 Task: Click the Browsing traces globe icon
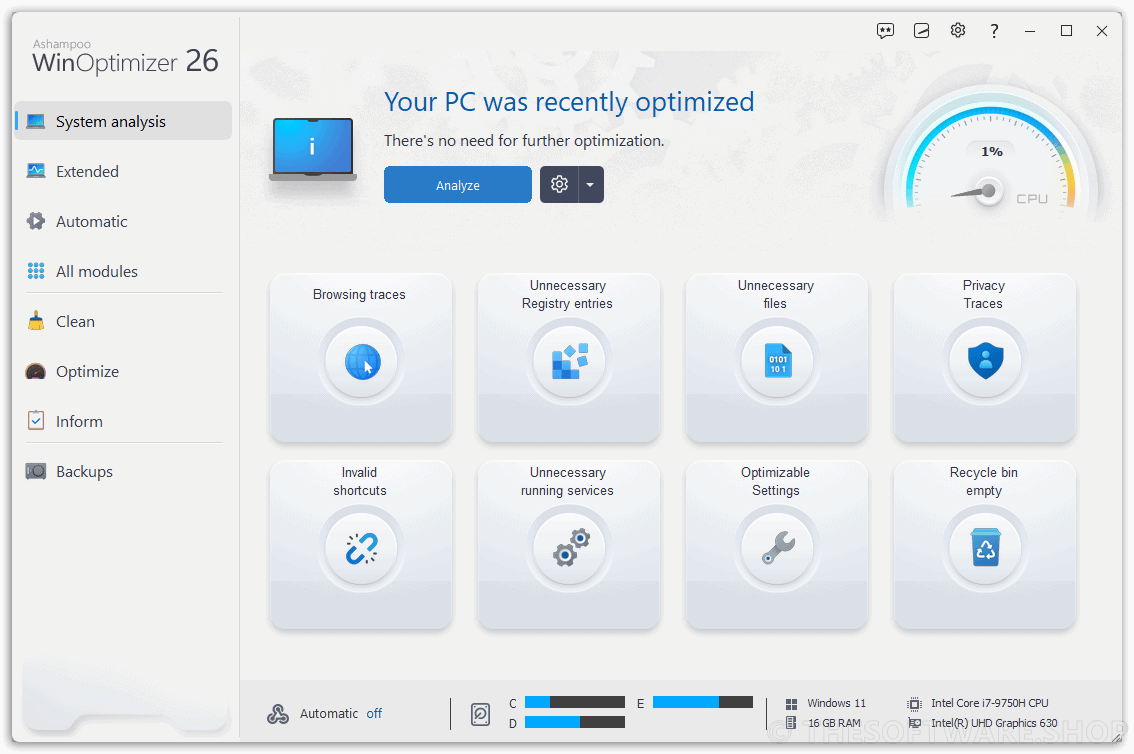click(362, 361)
